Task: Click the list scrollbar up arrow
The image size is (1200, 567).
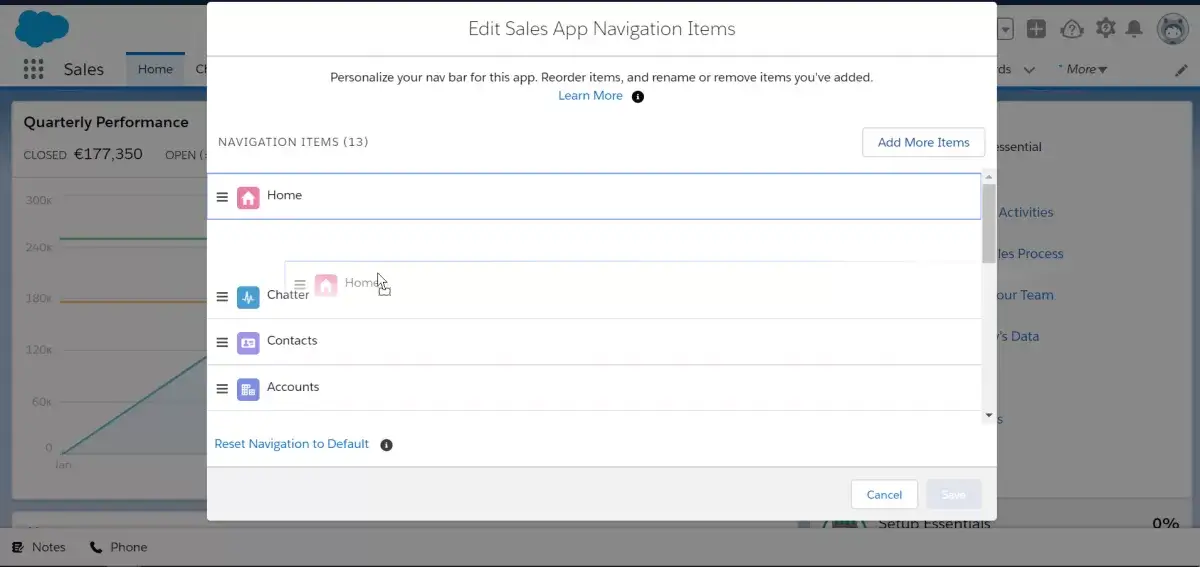Action: 989,177
